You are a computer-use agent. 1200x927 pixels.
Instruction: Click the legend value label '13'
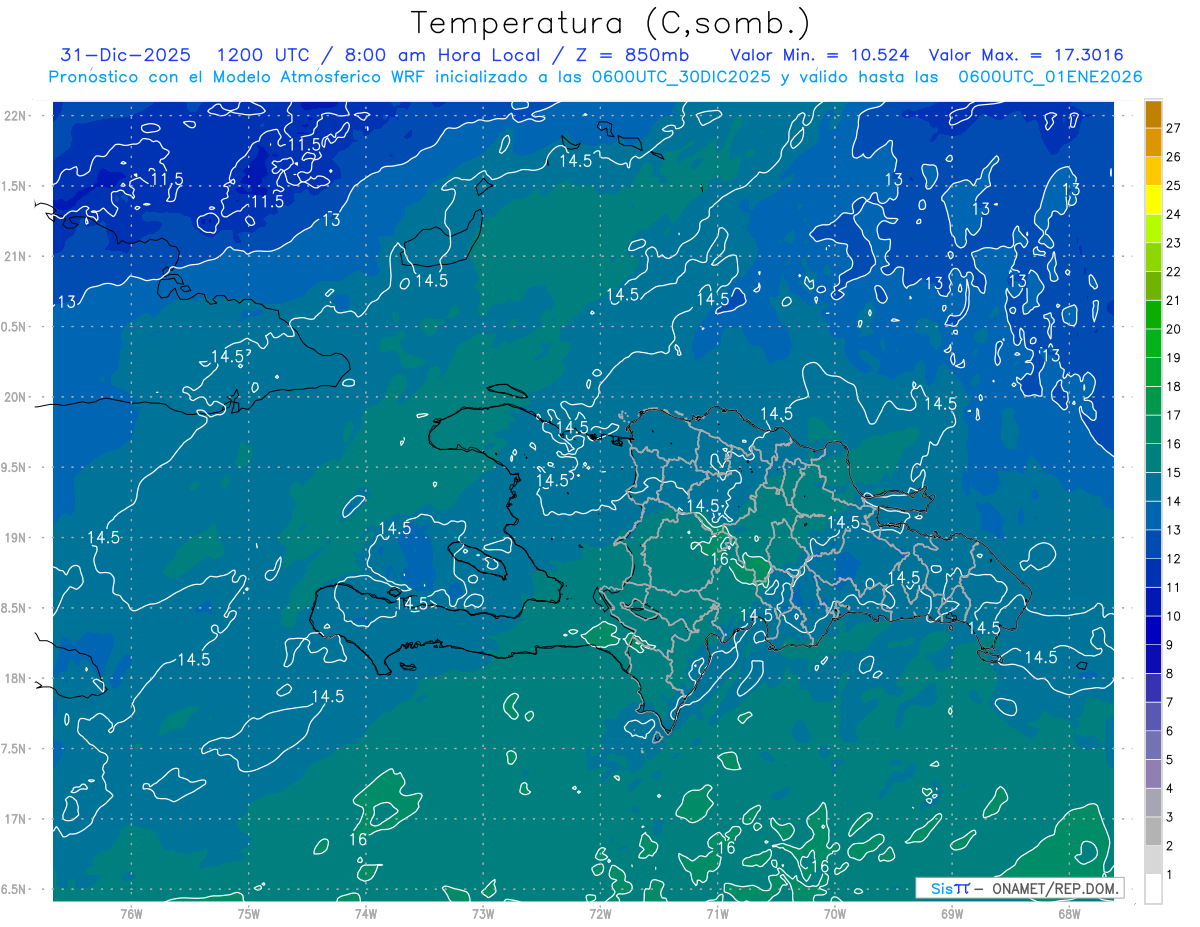click(1173, 530)
